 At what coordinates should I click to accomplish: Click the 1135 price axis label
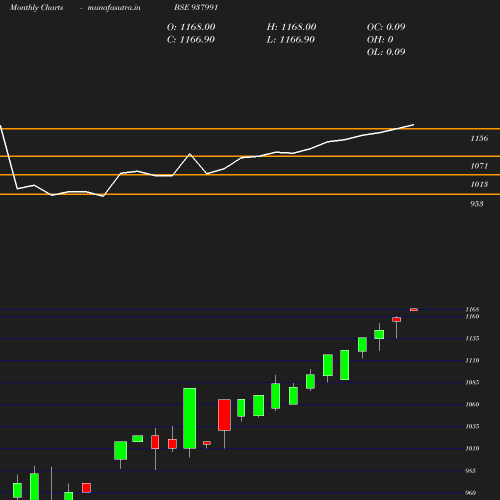pyautogui.click(x=472, y=338)
